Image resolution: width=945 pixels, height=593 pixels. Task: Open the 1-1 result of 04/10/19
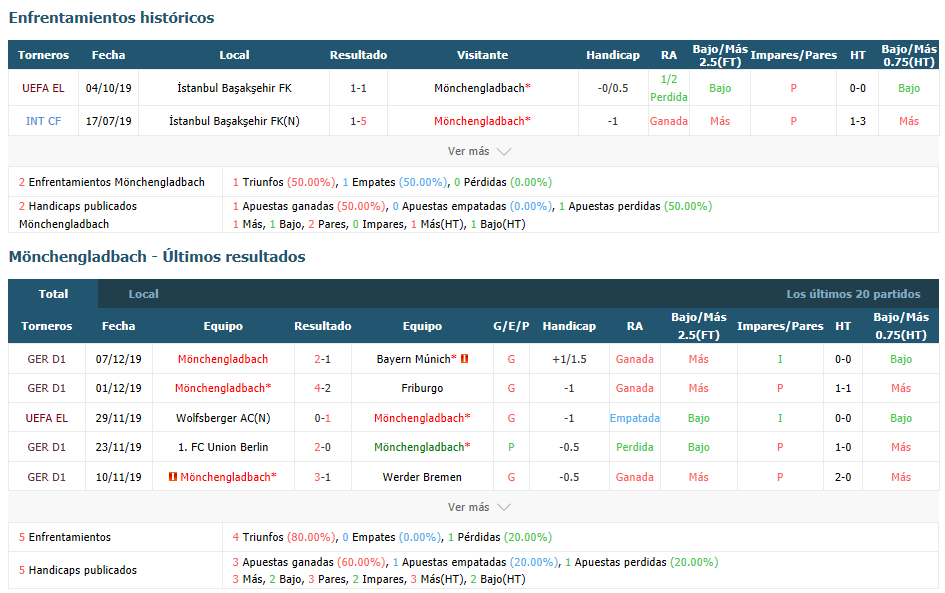[359, 88]
